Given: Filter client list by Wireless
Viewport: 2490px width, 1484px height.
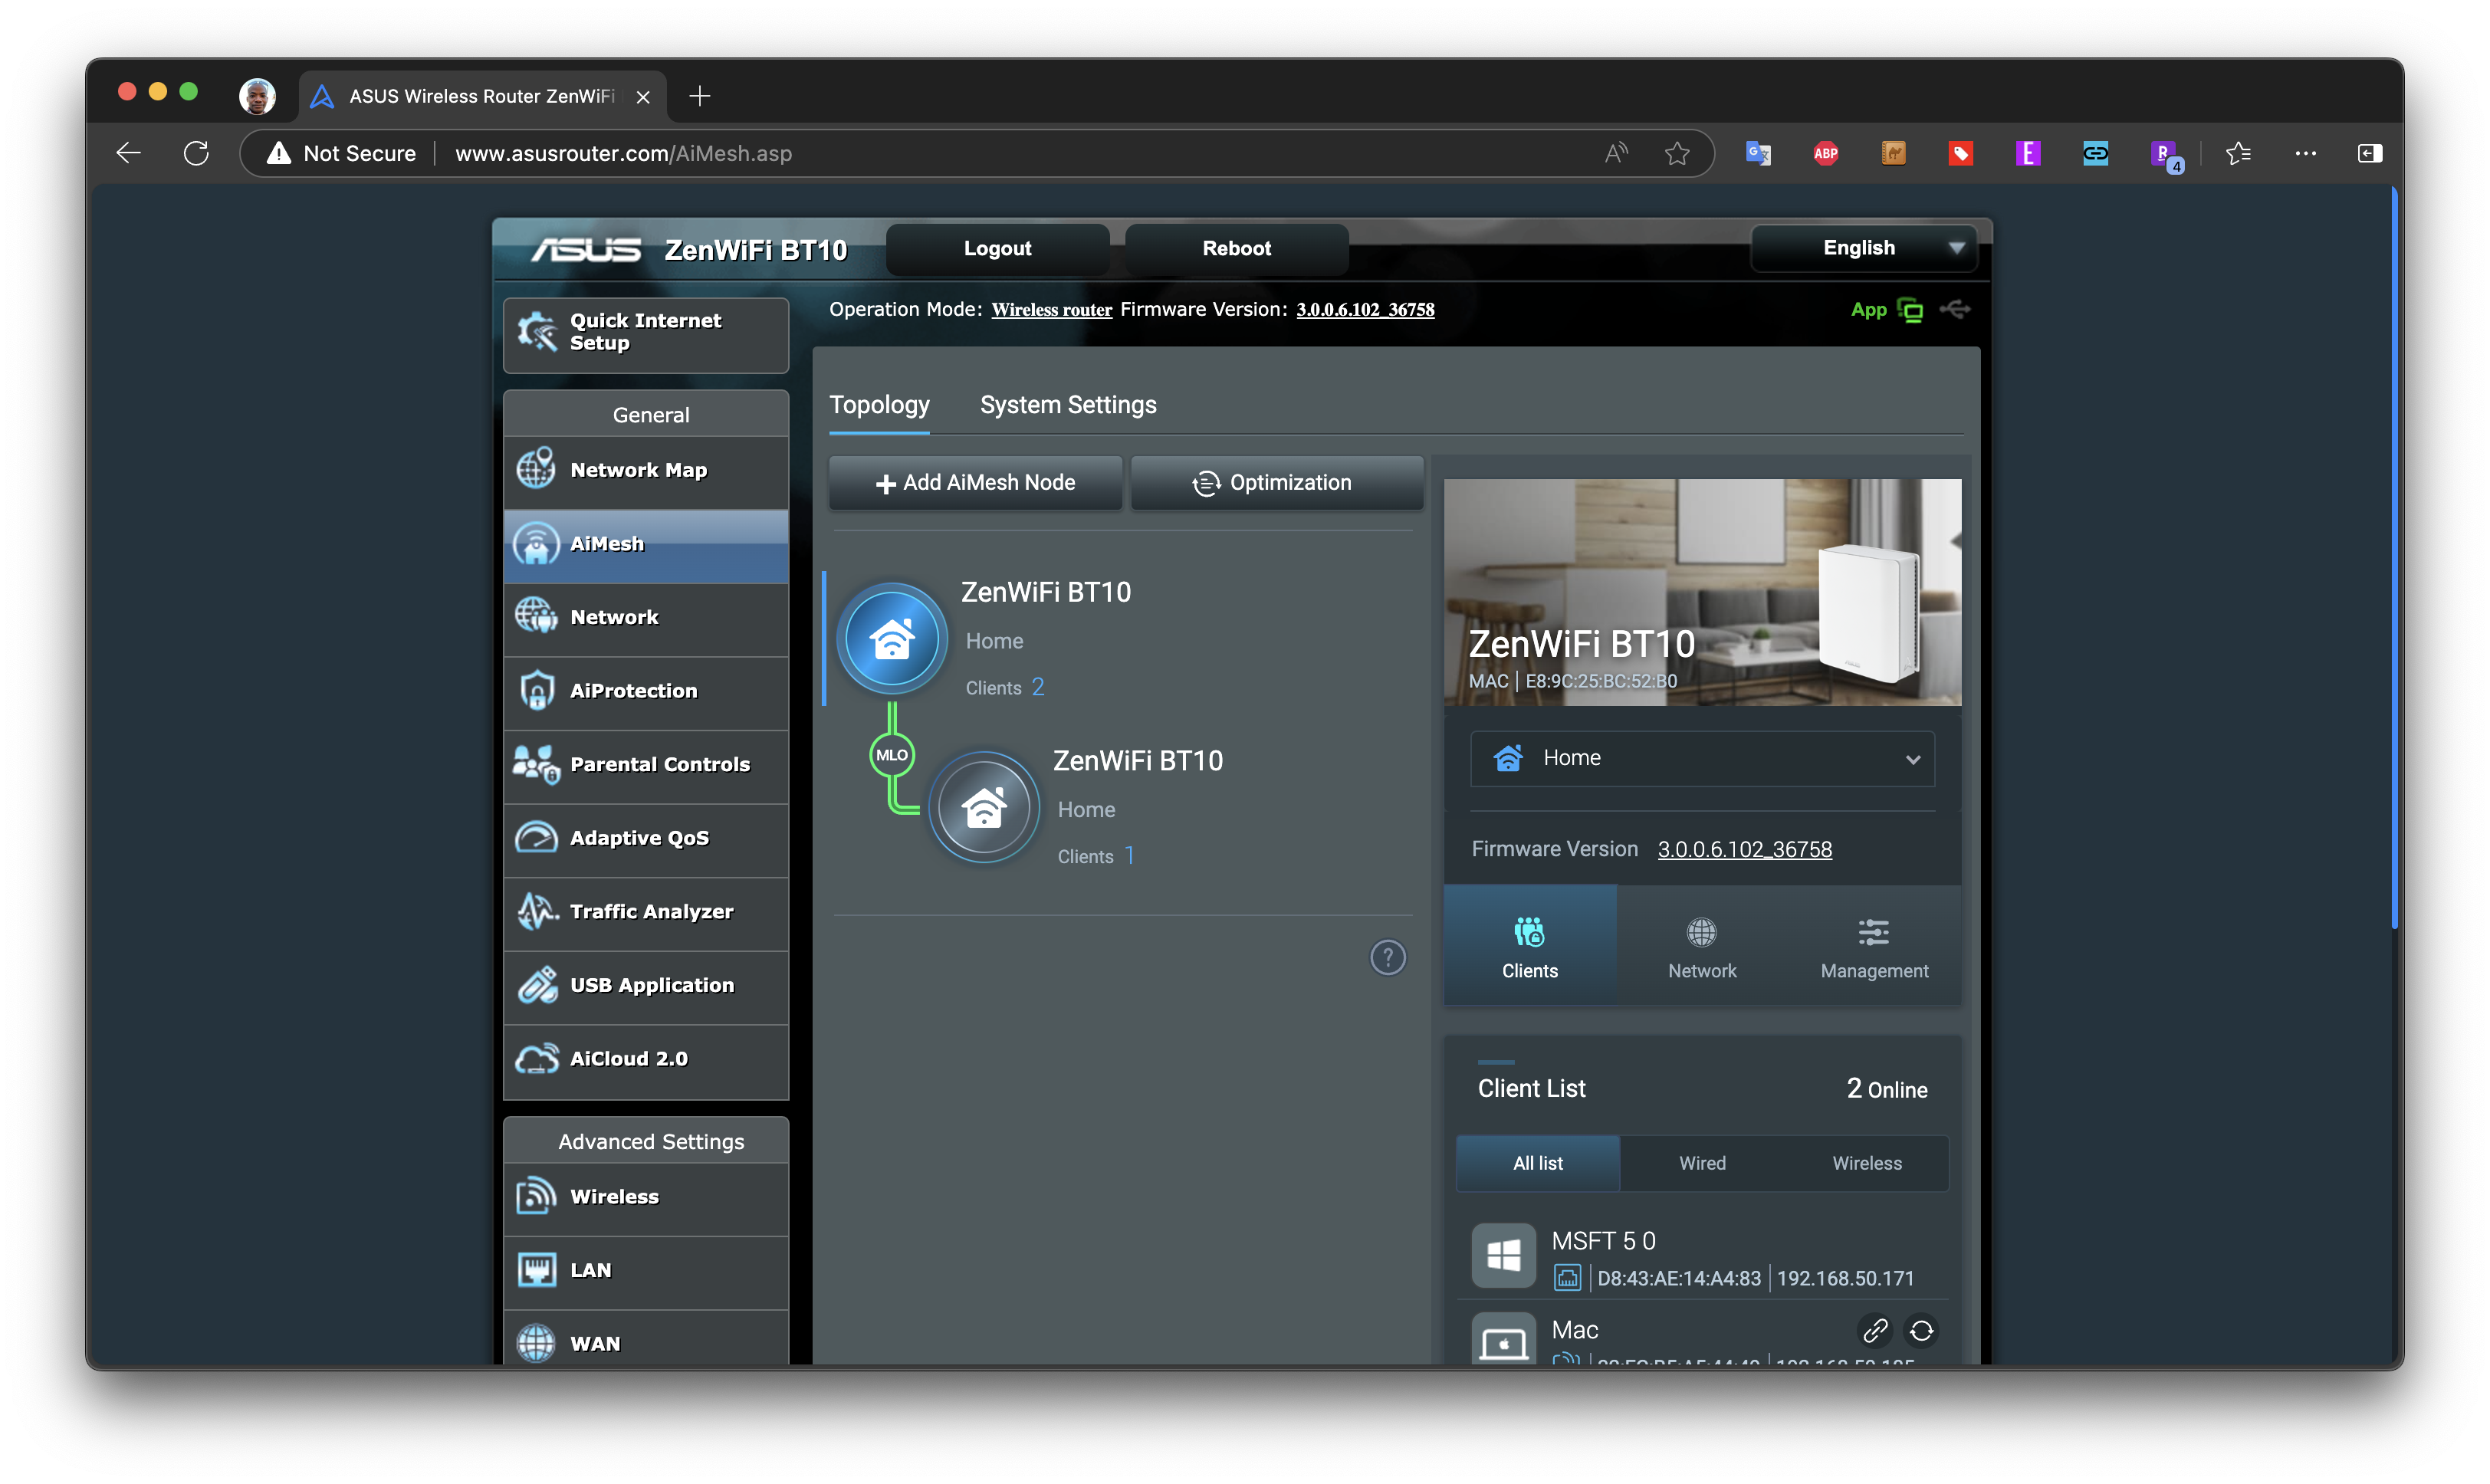Looking at the screenshot, I should coord(1866,1163).
